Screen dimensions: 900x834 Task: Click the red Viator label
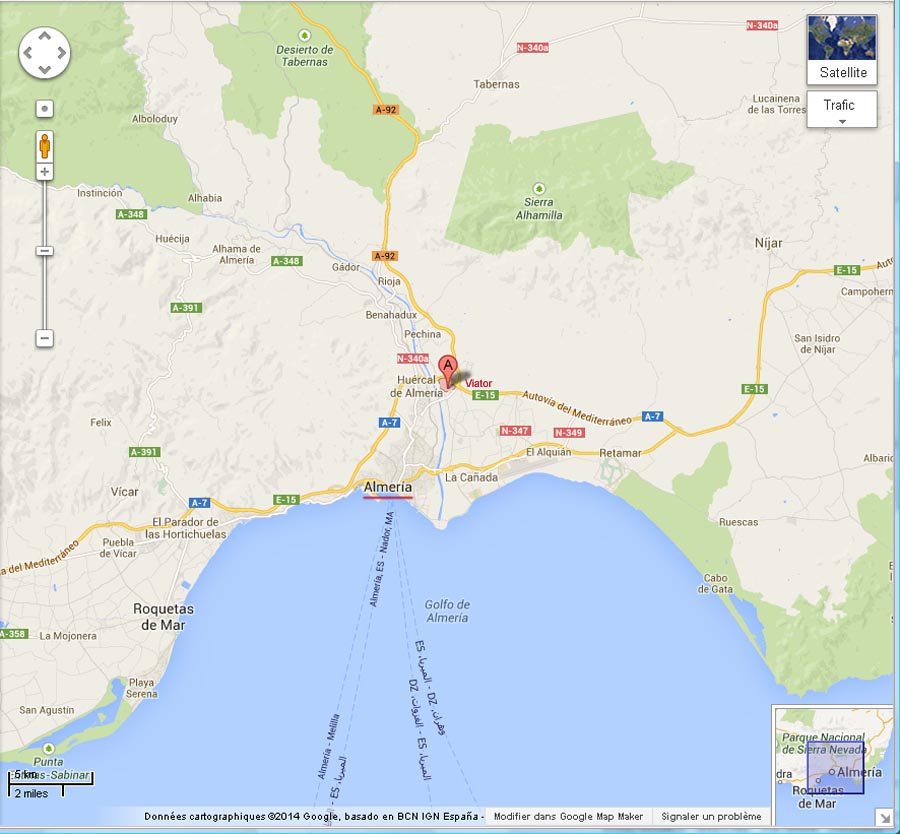pyautogui.click(x=479, y=383)
